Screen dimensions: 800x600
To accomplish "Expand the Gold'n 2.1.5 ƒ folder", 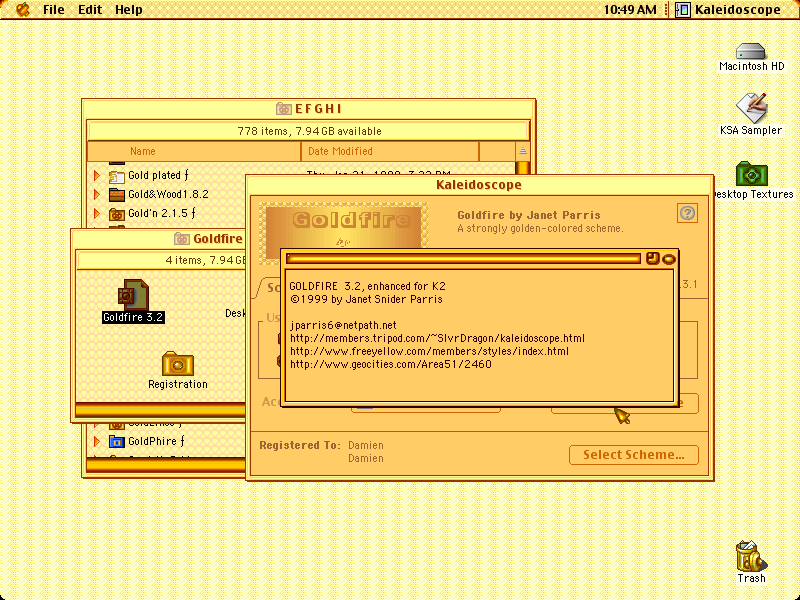I will (x=96, y=213).
